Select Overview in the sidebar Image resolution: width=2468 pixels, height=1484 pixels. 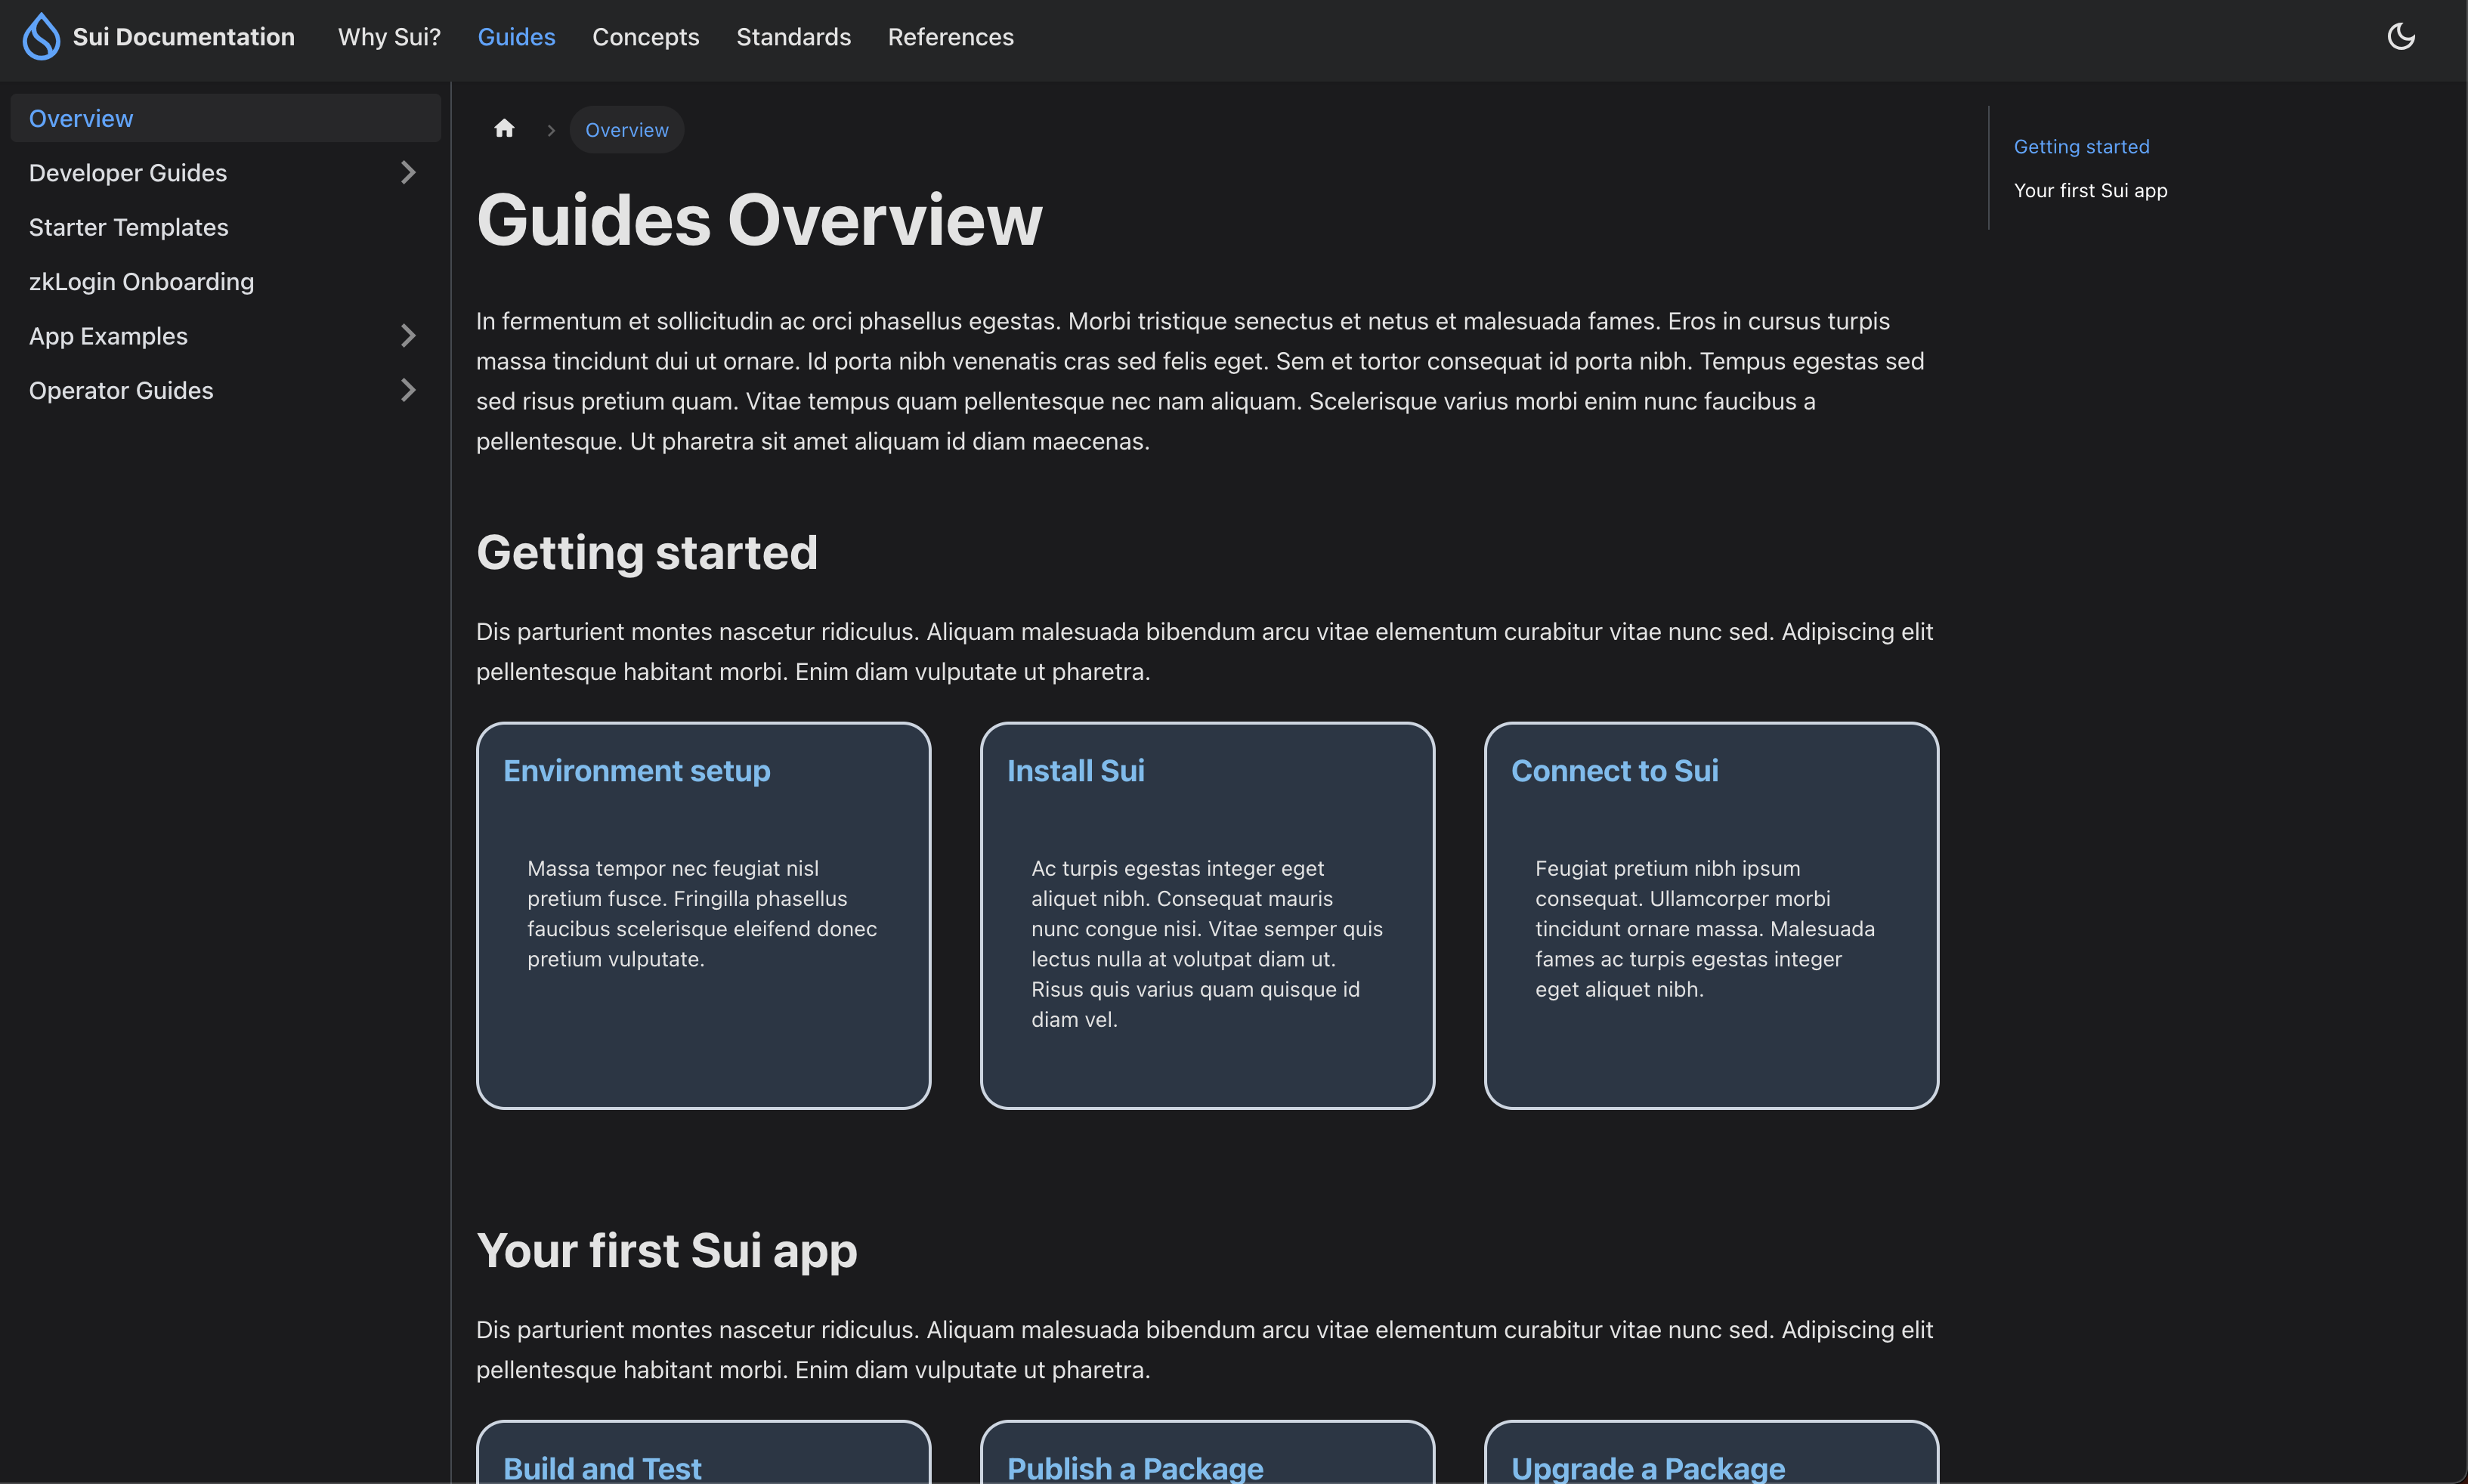pos(226,118)
